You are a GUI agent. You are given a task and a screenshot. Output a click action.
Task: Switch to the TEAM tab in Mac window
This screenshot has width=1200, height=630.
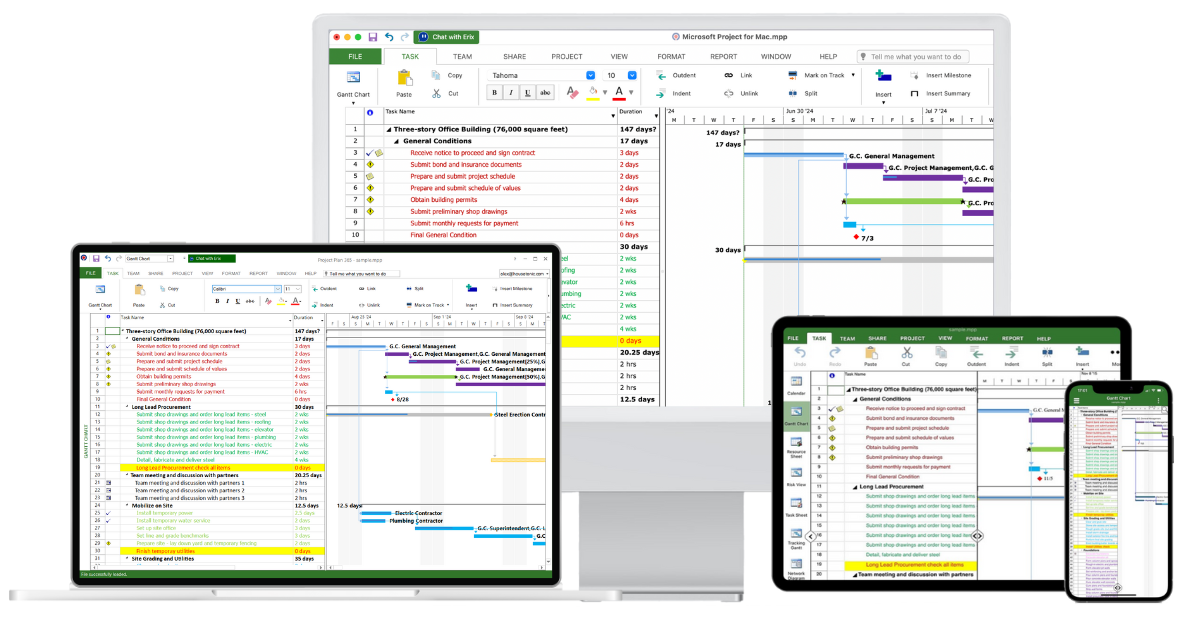[462, 57]
